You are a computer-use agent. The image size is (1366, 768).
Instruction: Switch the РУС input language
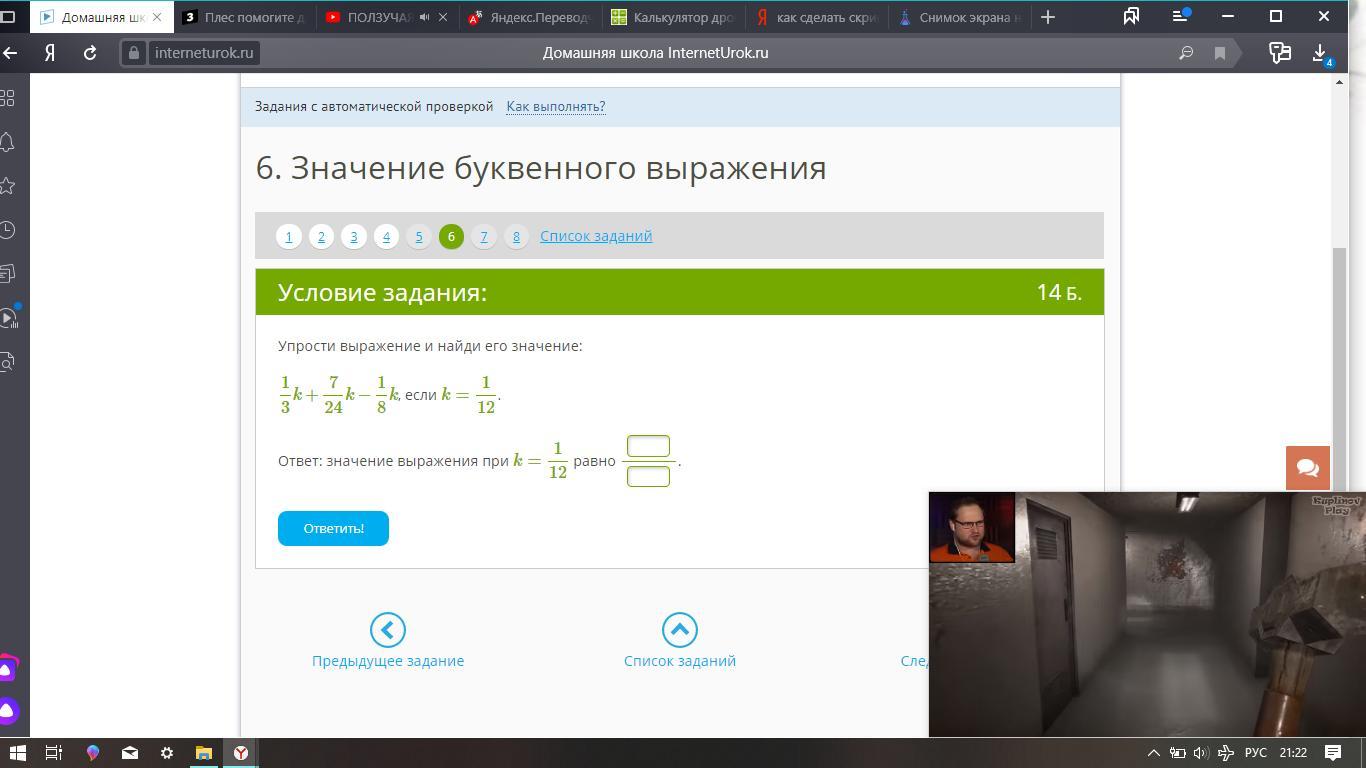1255,753
